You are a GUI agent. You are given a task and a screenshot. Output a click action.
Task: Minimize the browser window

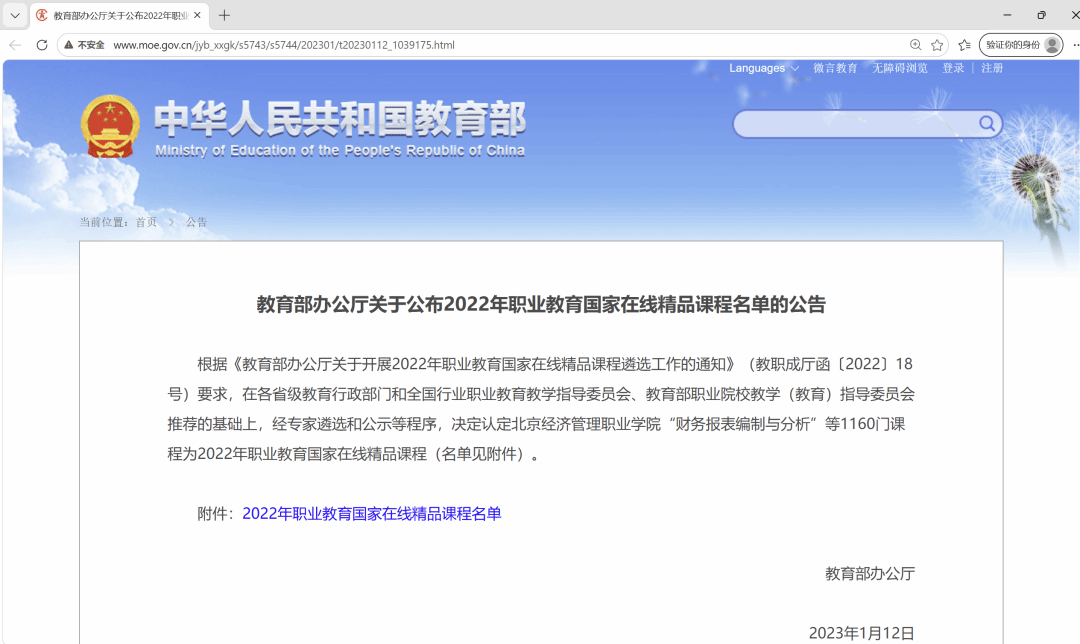click(1007, 15)
